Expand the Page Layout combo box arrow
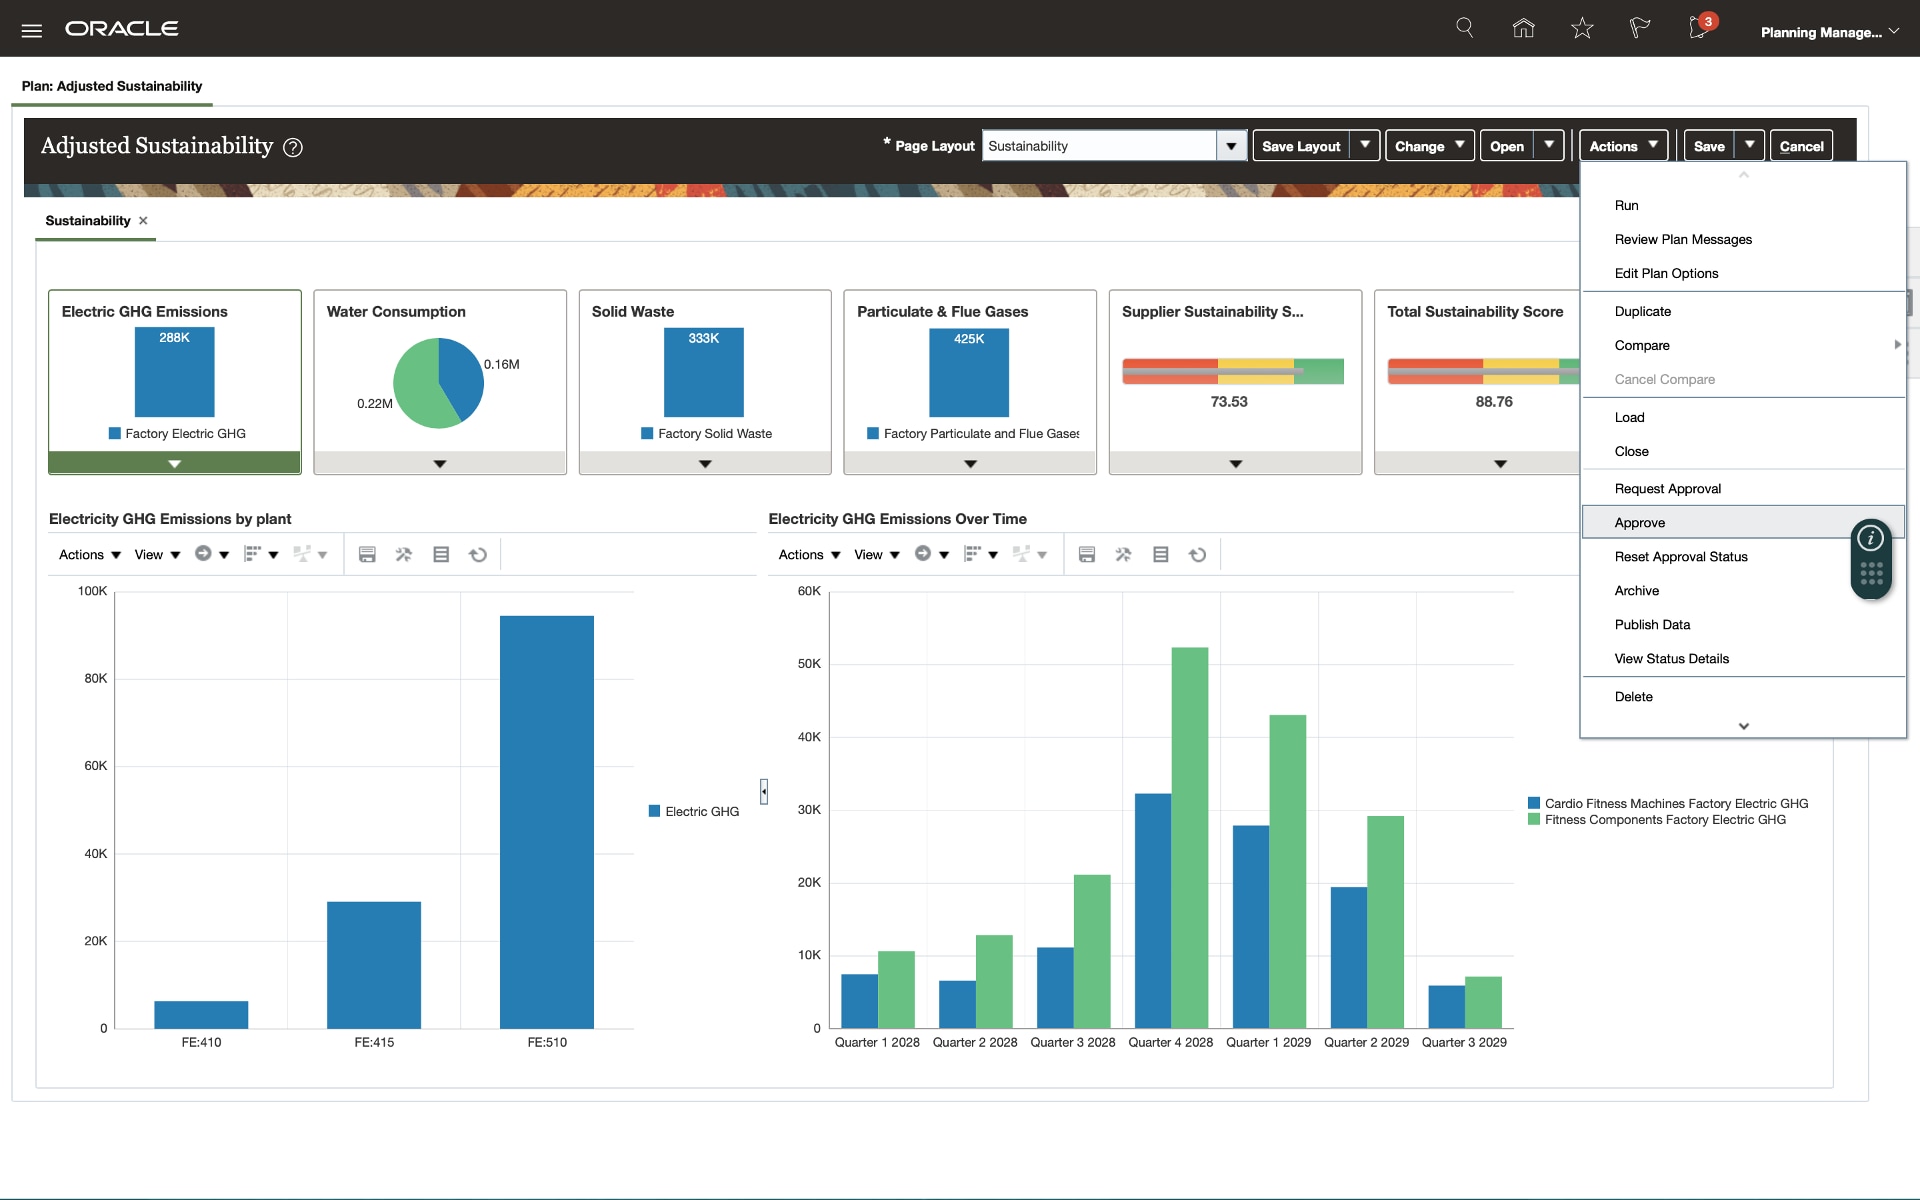The height and width of the screenshot is (1200, 1920). tap(1231, 146)
